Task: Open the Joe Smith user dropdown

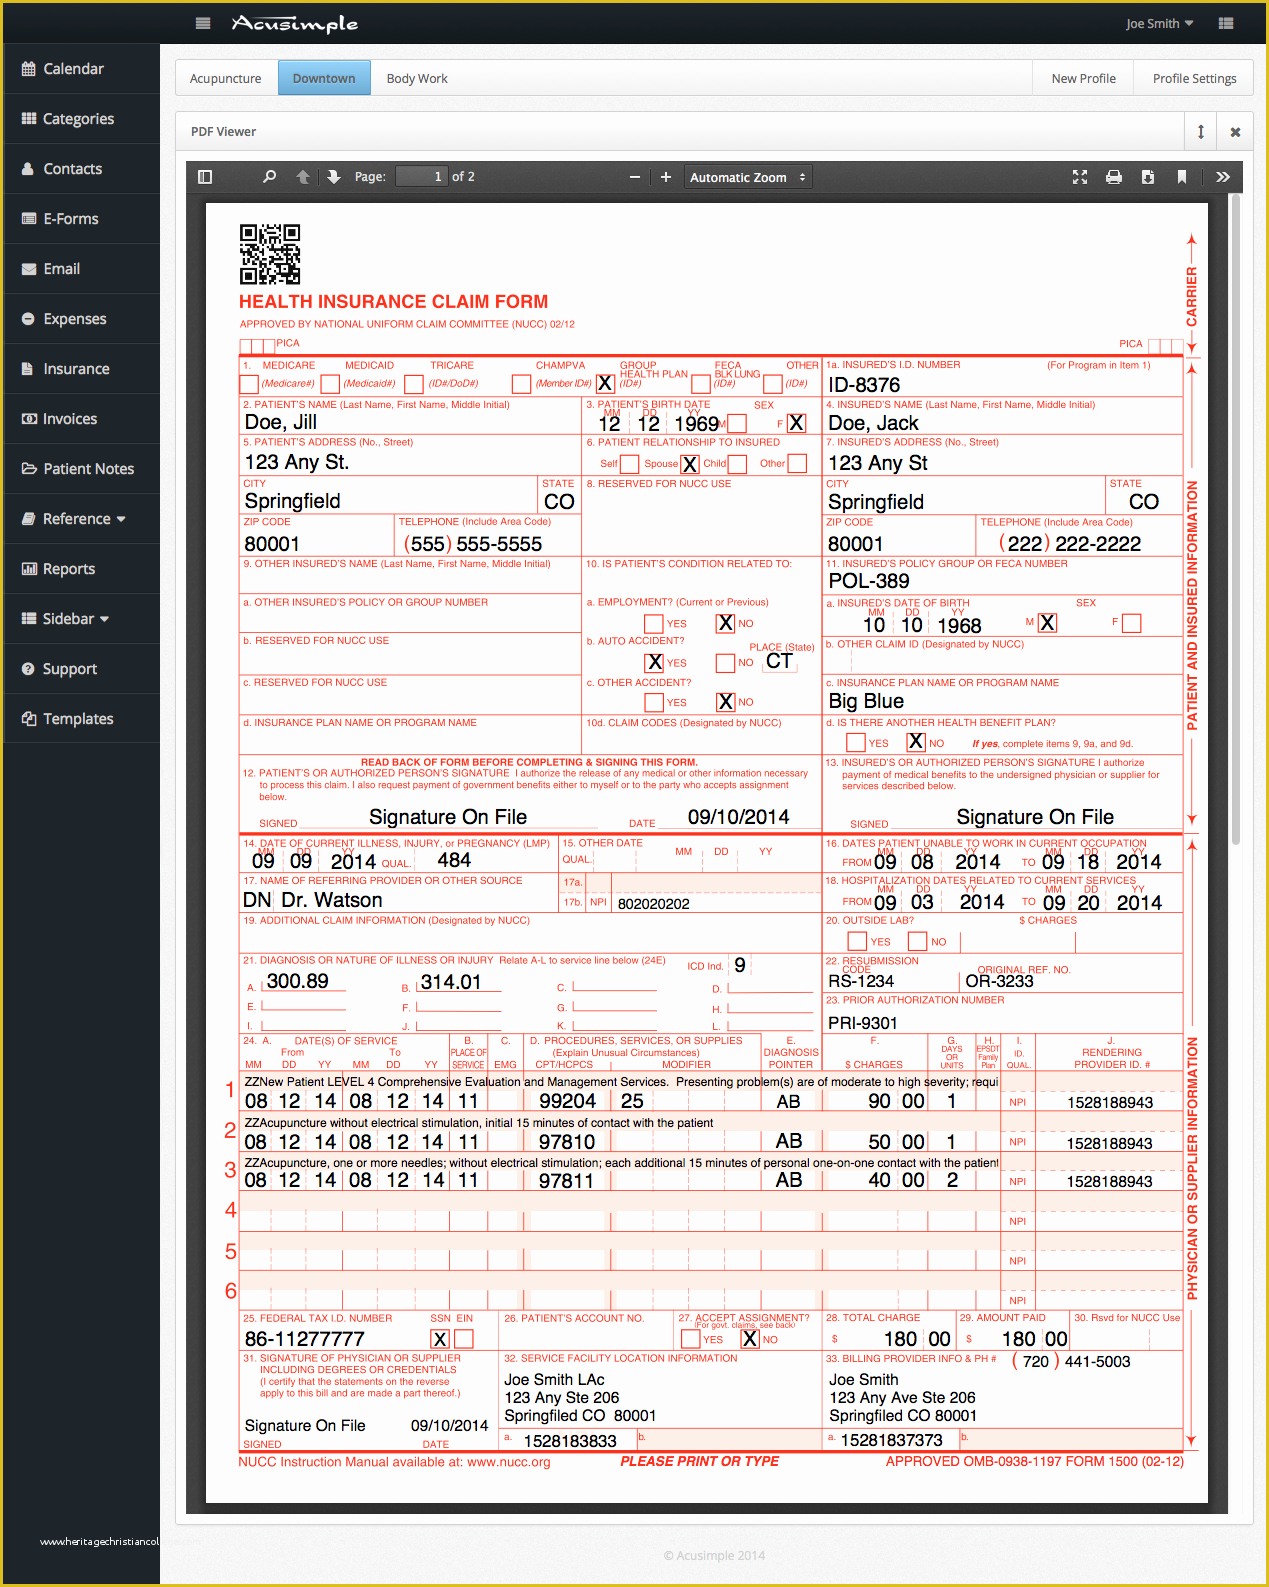Action: coord(1159,23)
